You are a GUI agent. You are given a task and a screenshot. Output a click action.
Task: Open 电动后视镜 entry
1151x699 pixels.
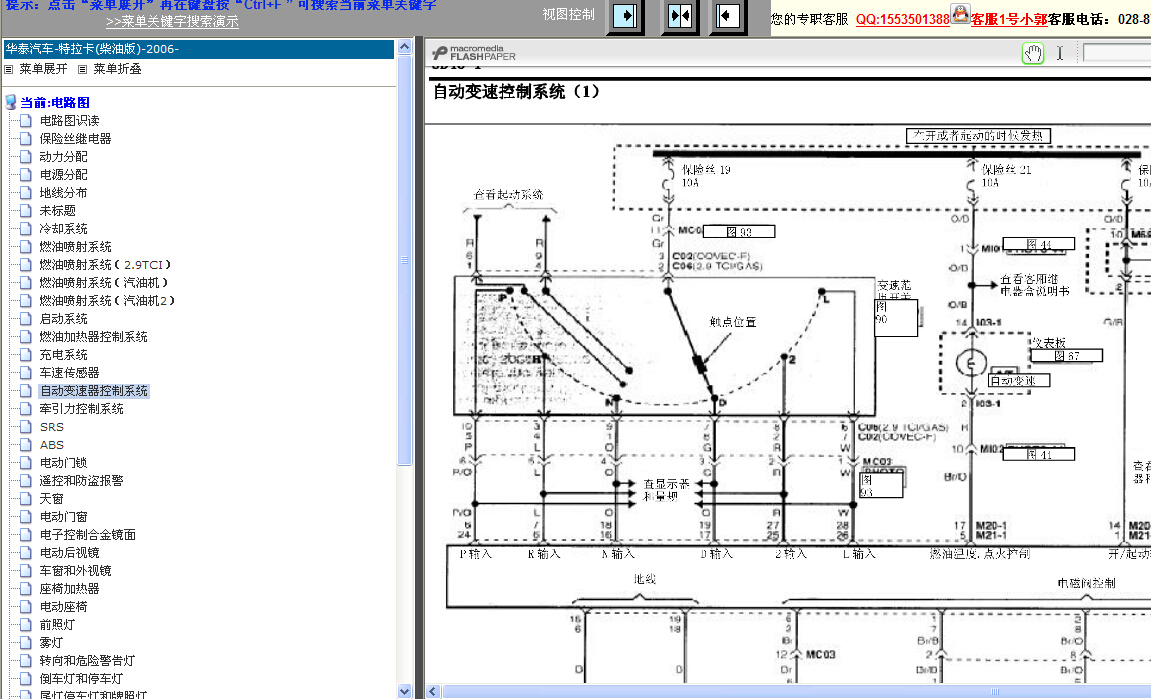click(x=69, y=553)
